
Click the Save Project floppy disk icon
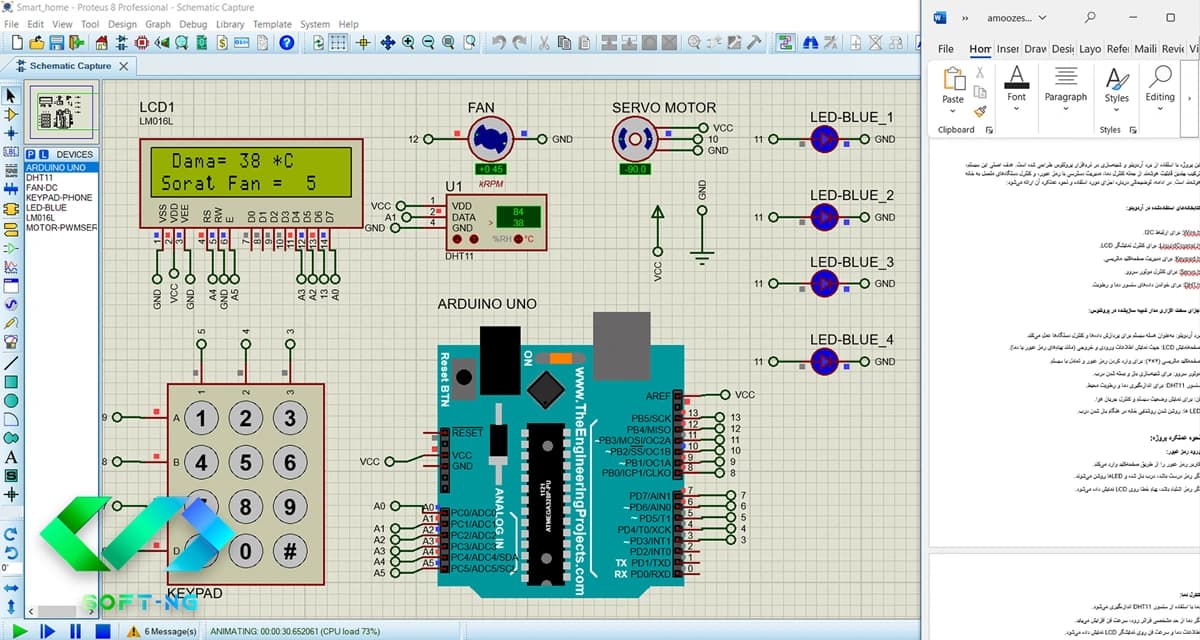point(57,43)
